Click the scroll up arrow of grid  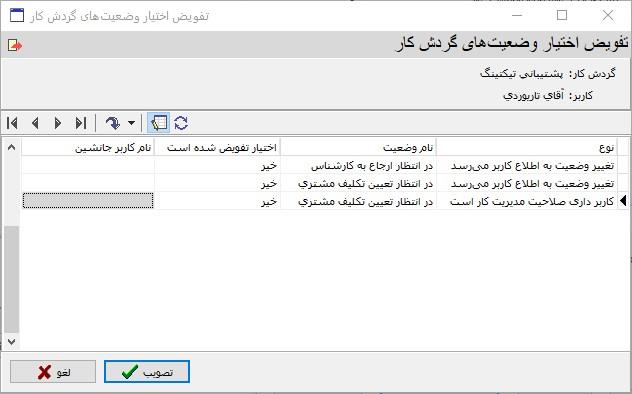(x=11, y=147)
